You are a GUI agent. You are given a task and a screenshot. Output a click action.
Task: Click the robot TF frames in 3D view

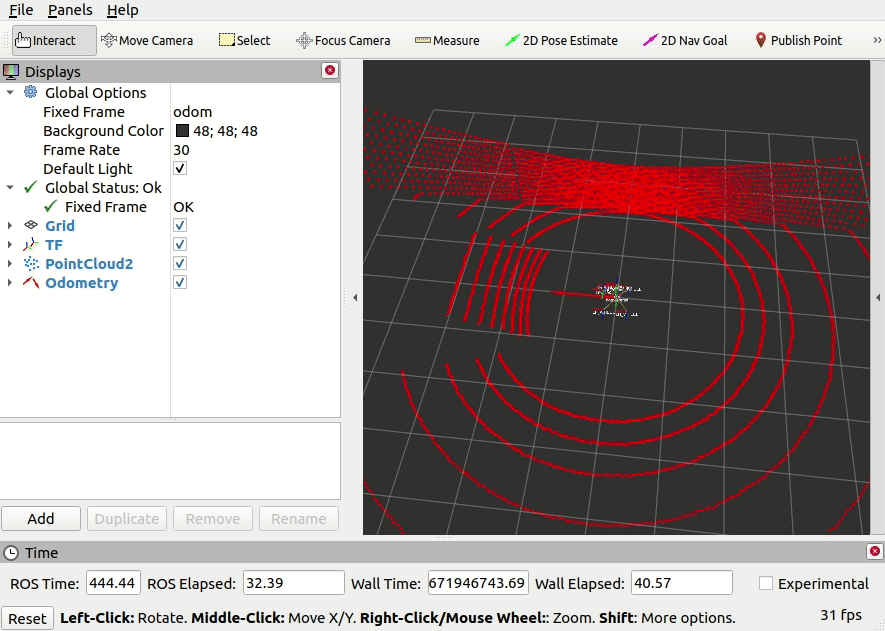click(x=616, y=300)
